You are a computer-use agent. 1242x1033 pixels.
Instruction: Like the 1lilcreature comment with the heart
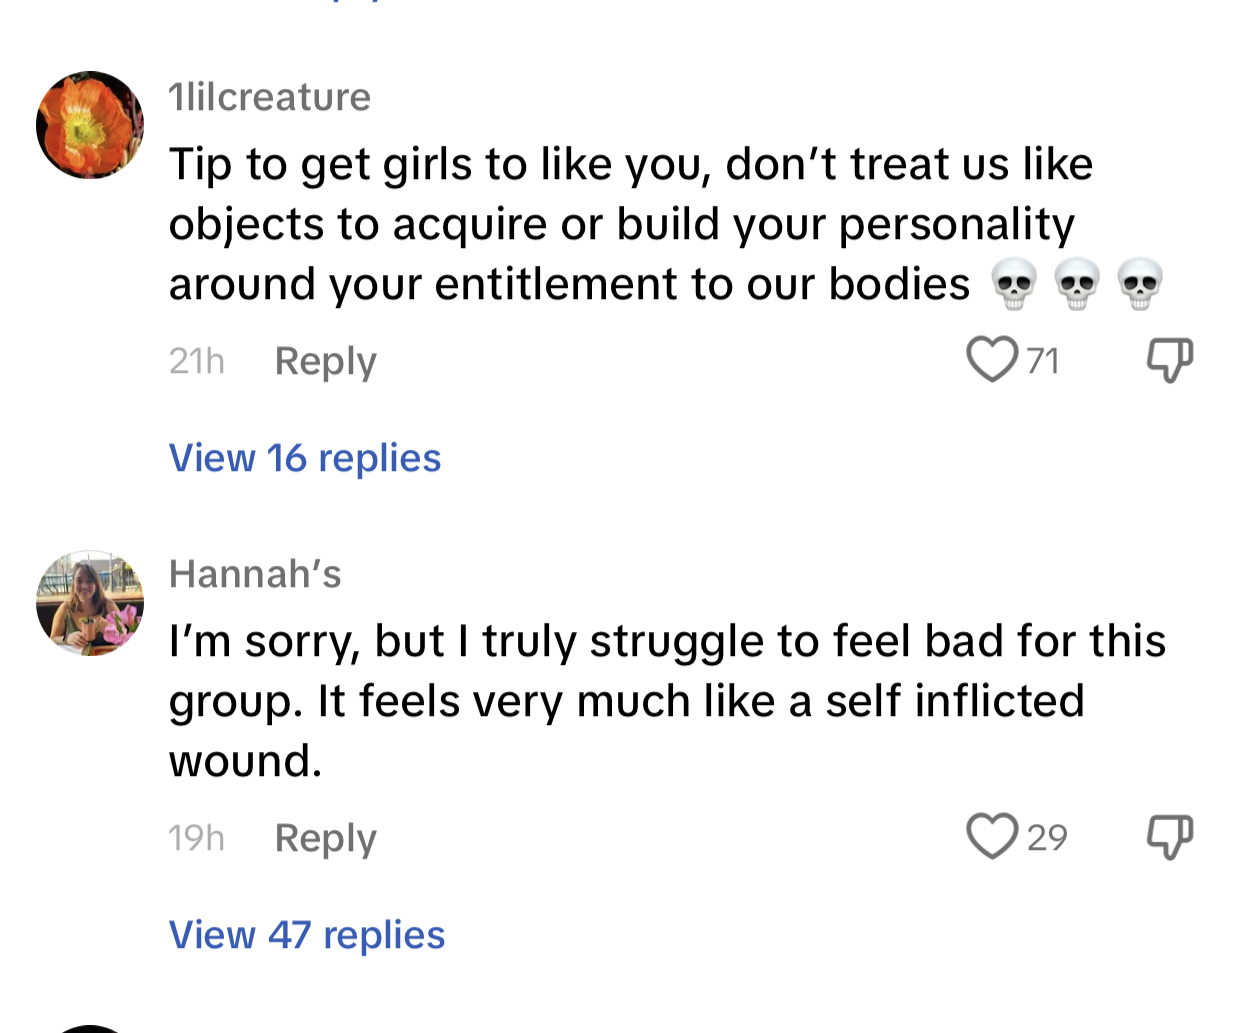[x=991, y=359]
